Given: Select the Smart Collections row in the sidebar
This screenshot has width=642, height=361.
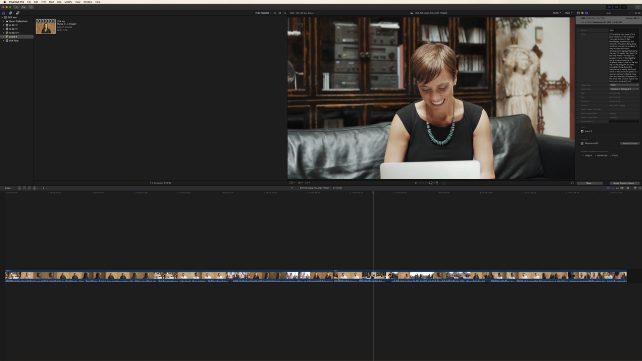Looking at the screenshot, I should coord(17,21).
